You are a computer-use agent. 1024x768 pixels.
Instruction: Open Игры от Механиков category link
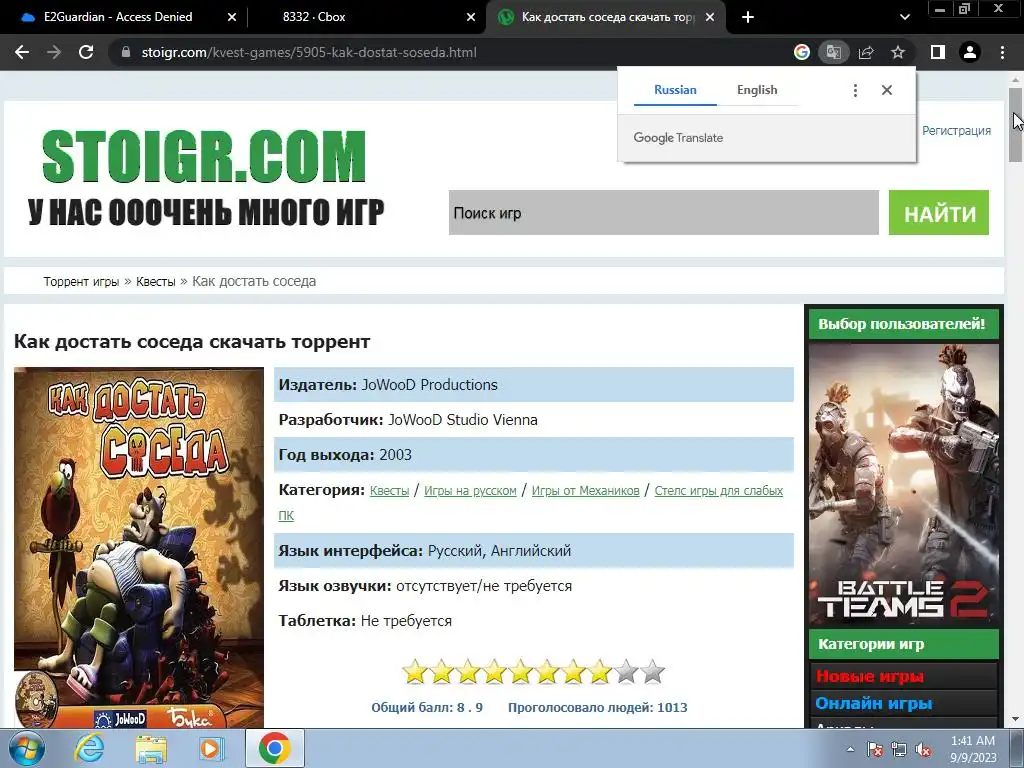[585, 490]
